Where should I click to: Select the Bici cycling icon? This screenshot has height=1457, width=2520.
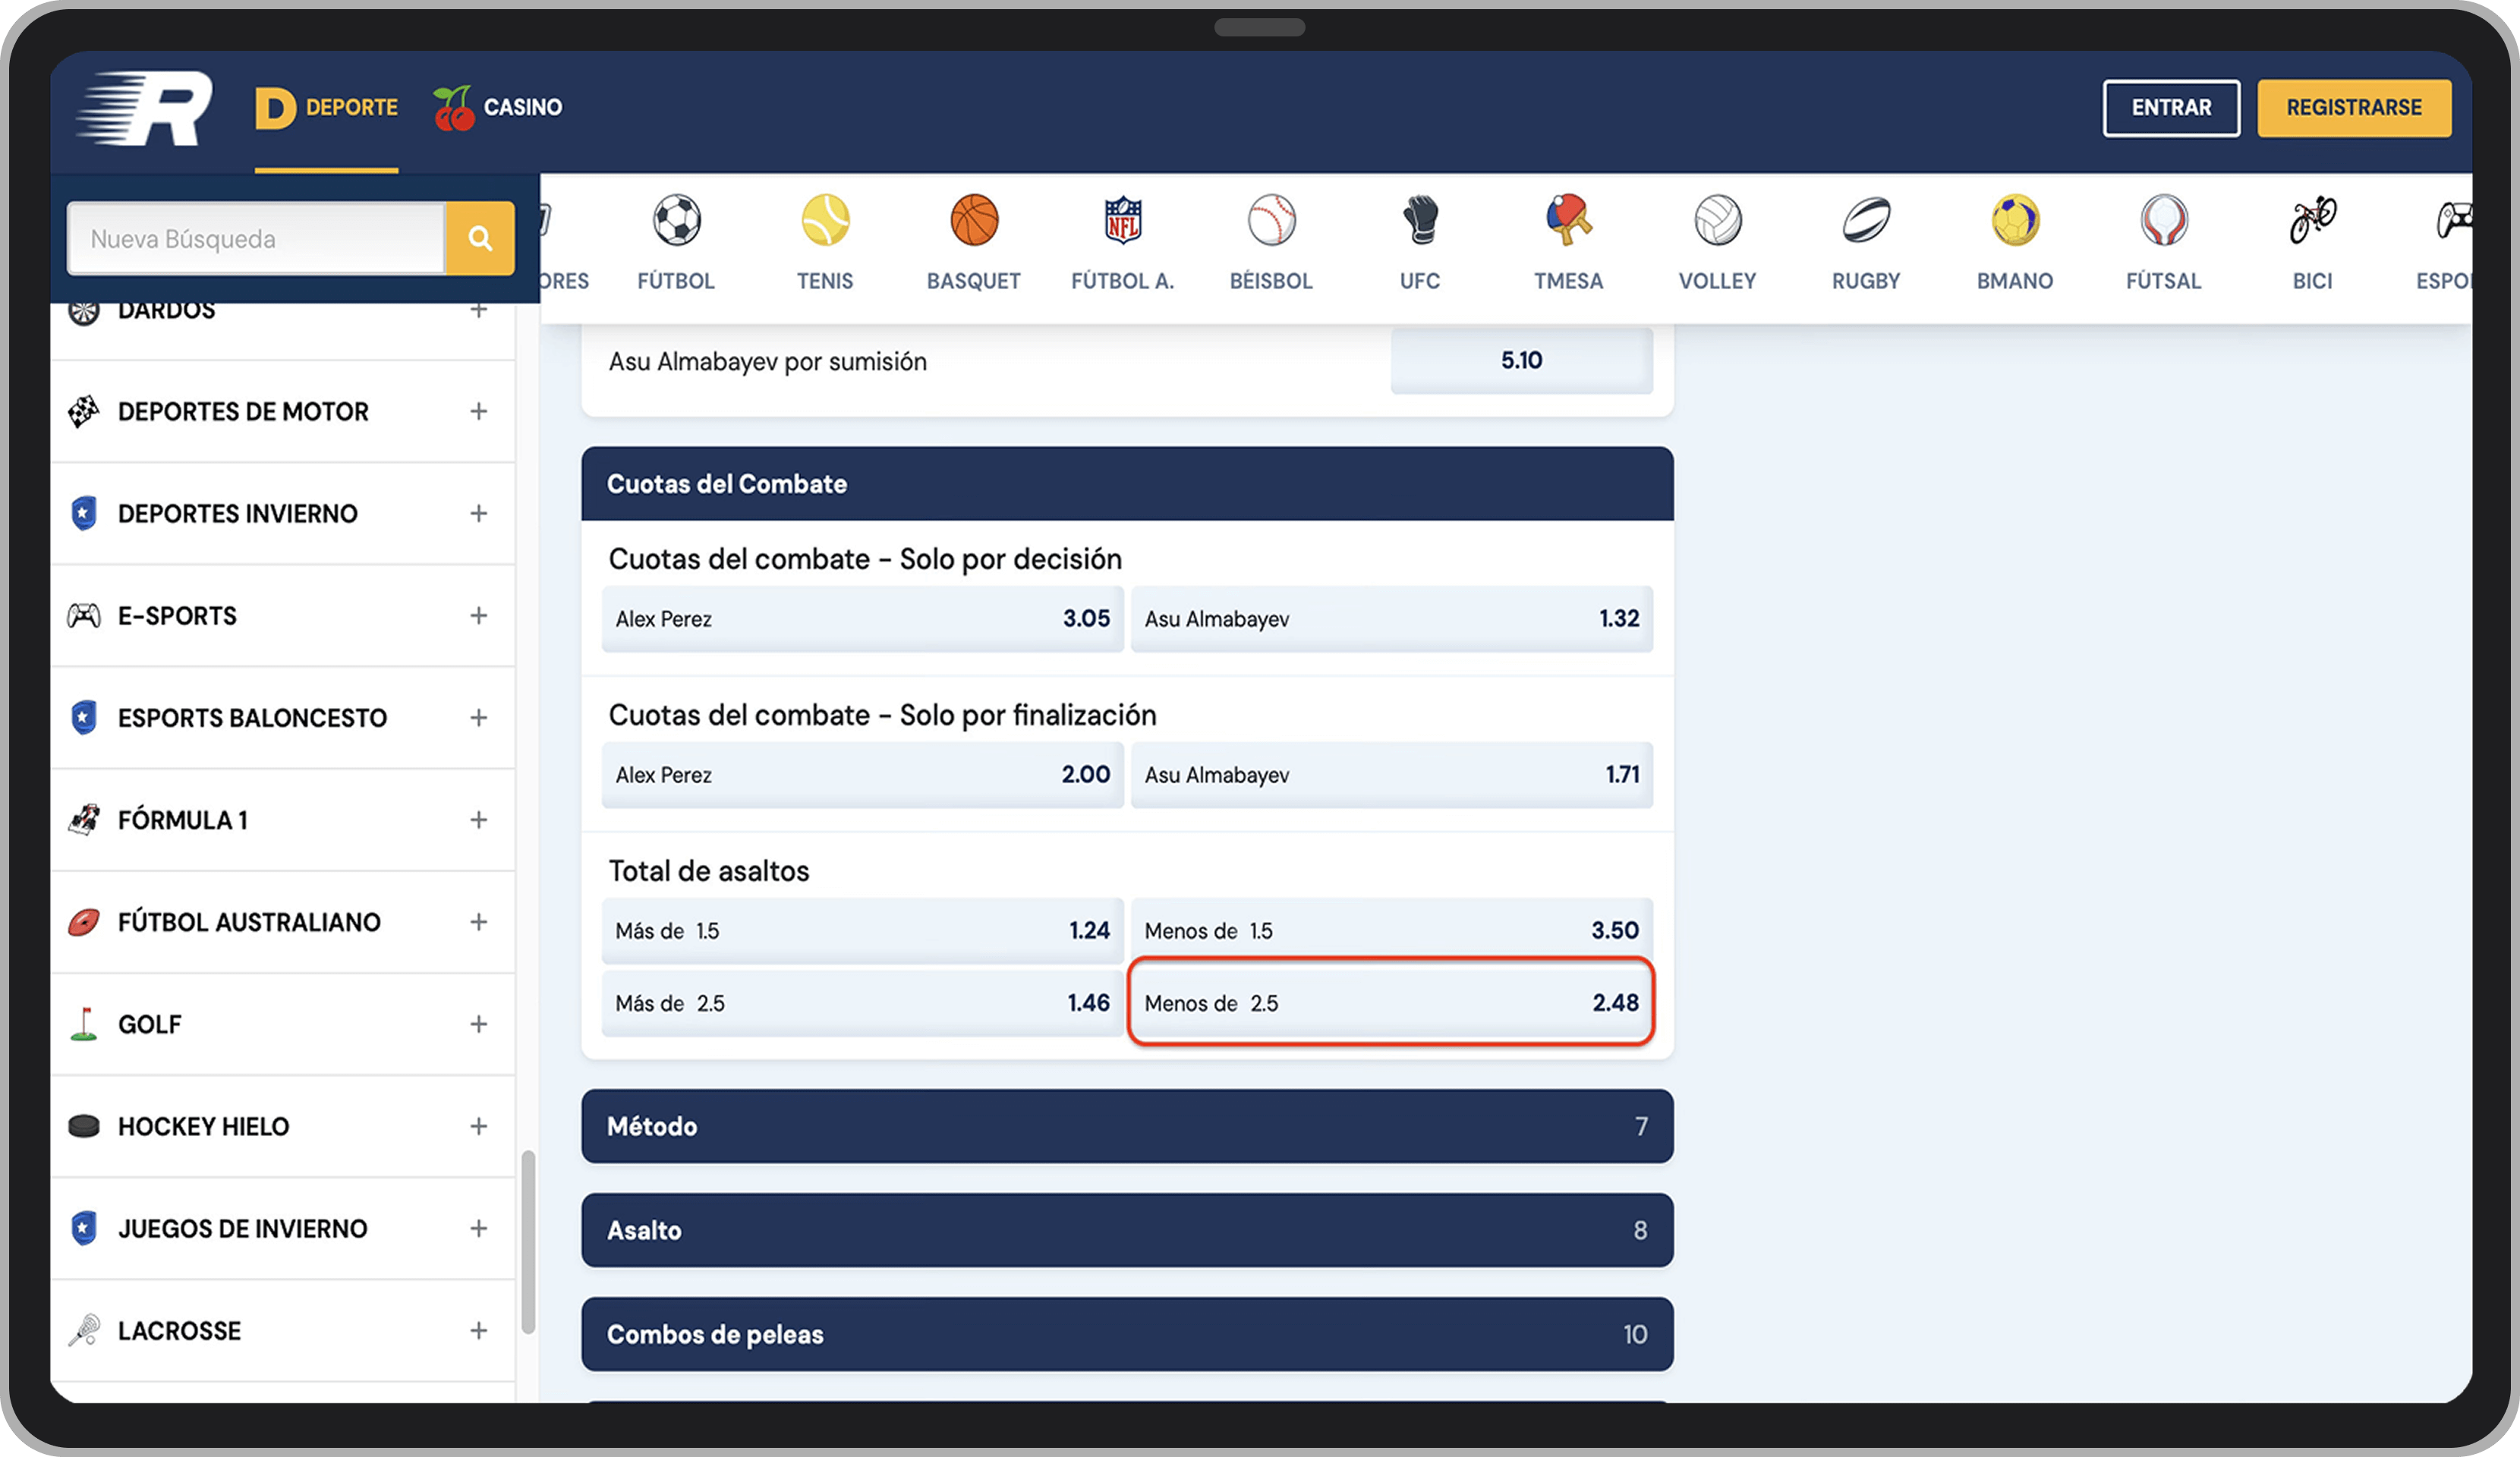(2311, 221)
